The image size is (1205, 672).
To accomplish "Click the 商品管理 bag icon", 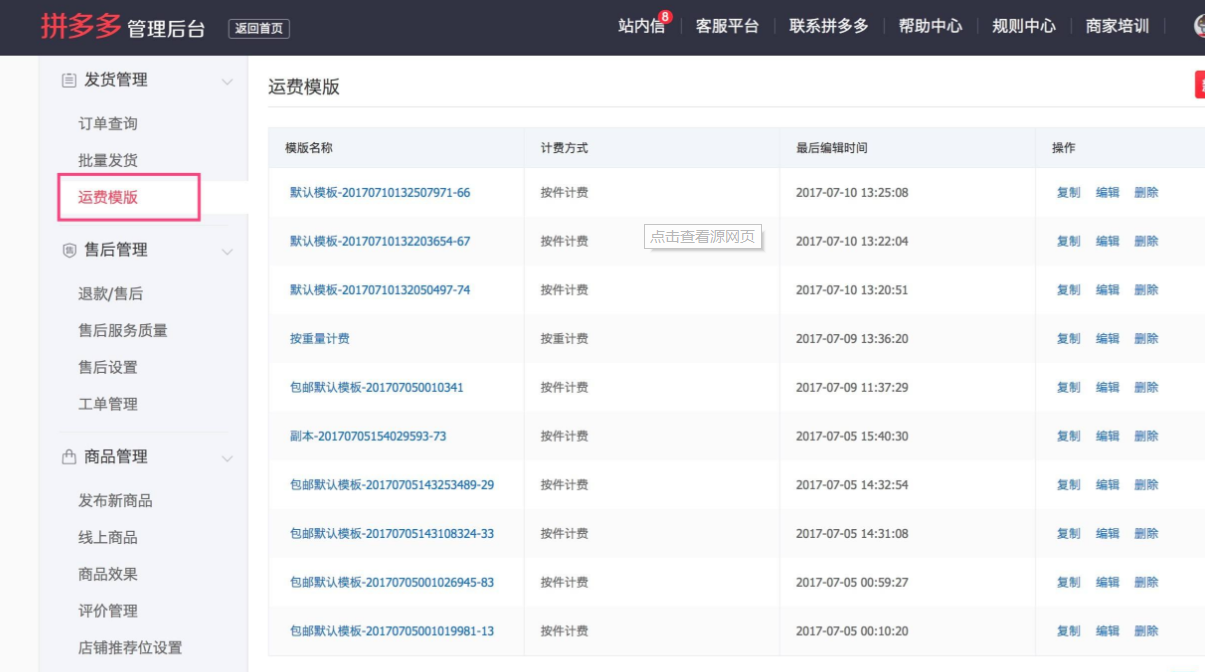I will 69,457.
